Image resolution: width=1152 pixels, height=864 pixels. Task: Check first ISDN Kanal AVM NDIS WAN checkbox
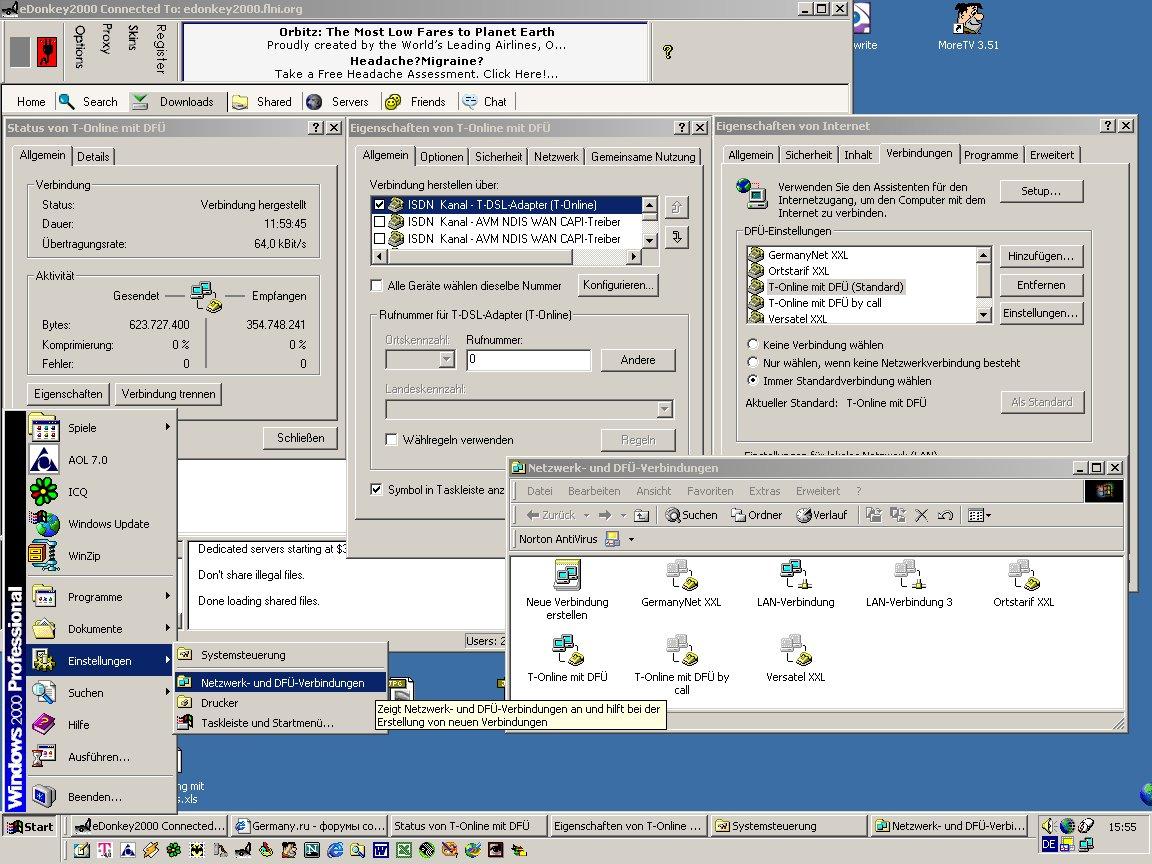coord(379,221)
